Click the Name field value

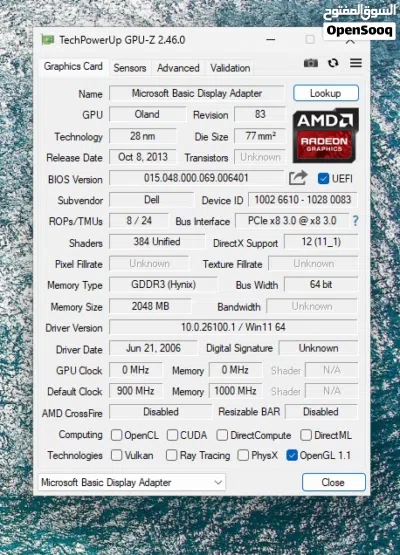click(197, 93)
